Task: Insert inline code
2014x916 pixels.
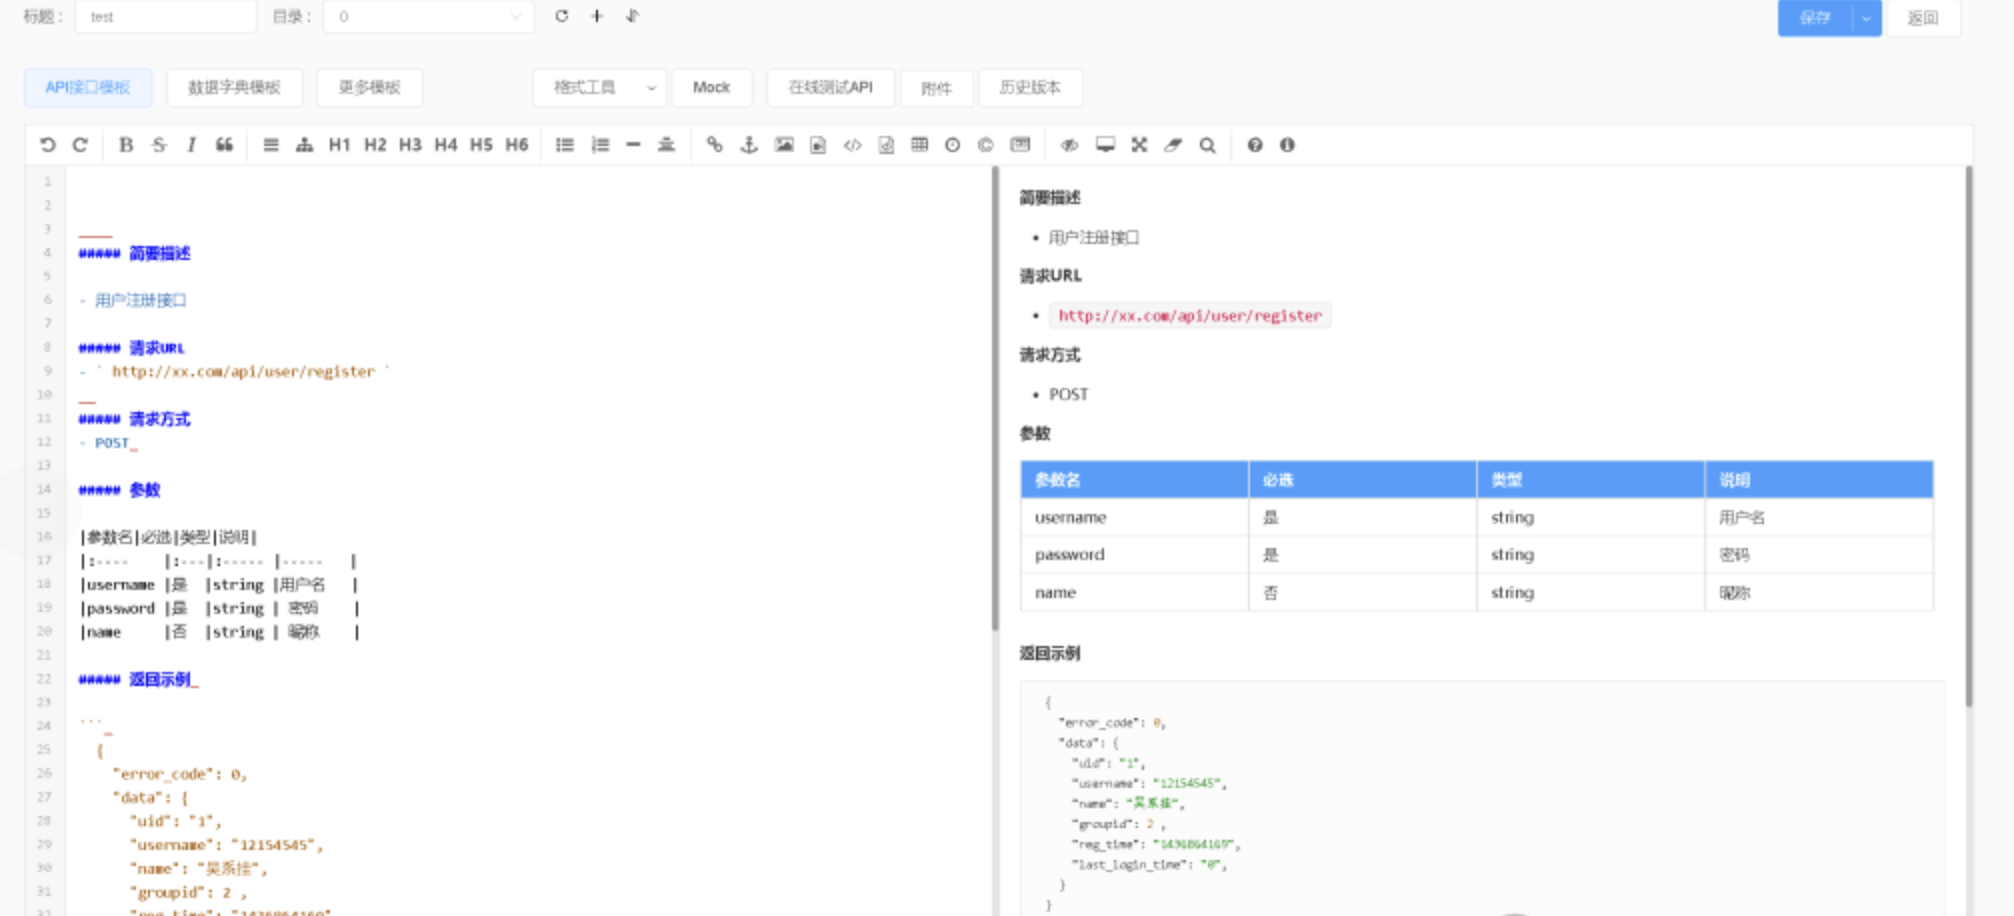Action: click(852, 145)
